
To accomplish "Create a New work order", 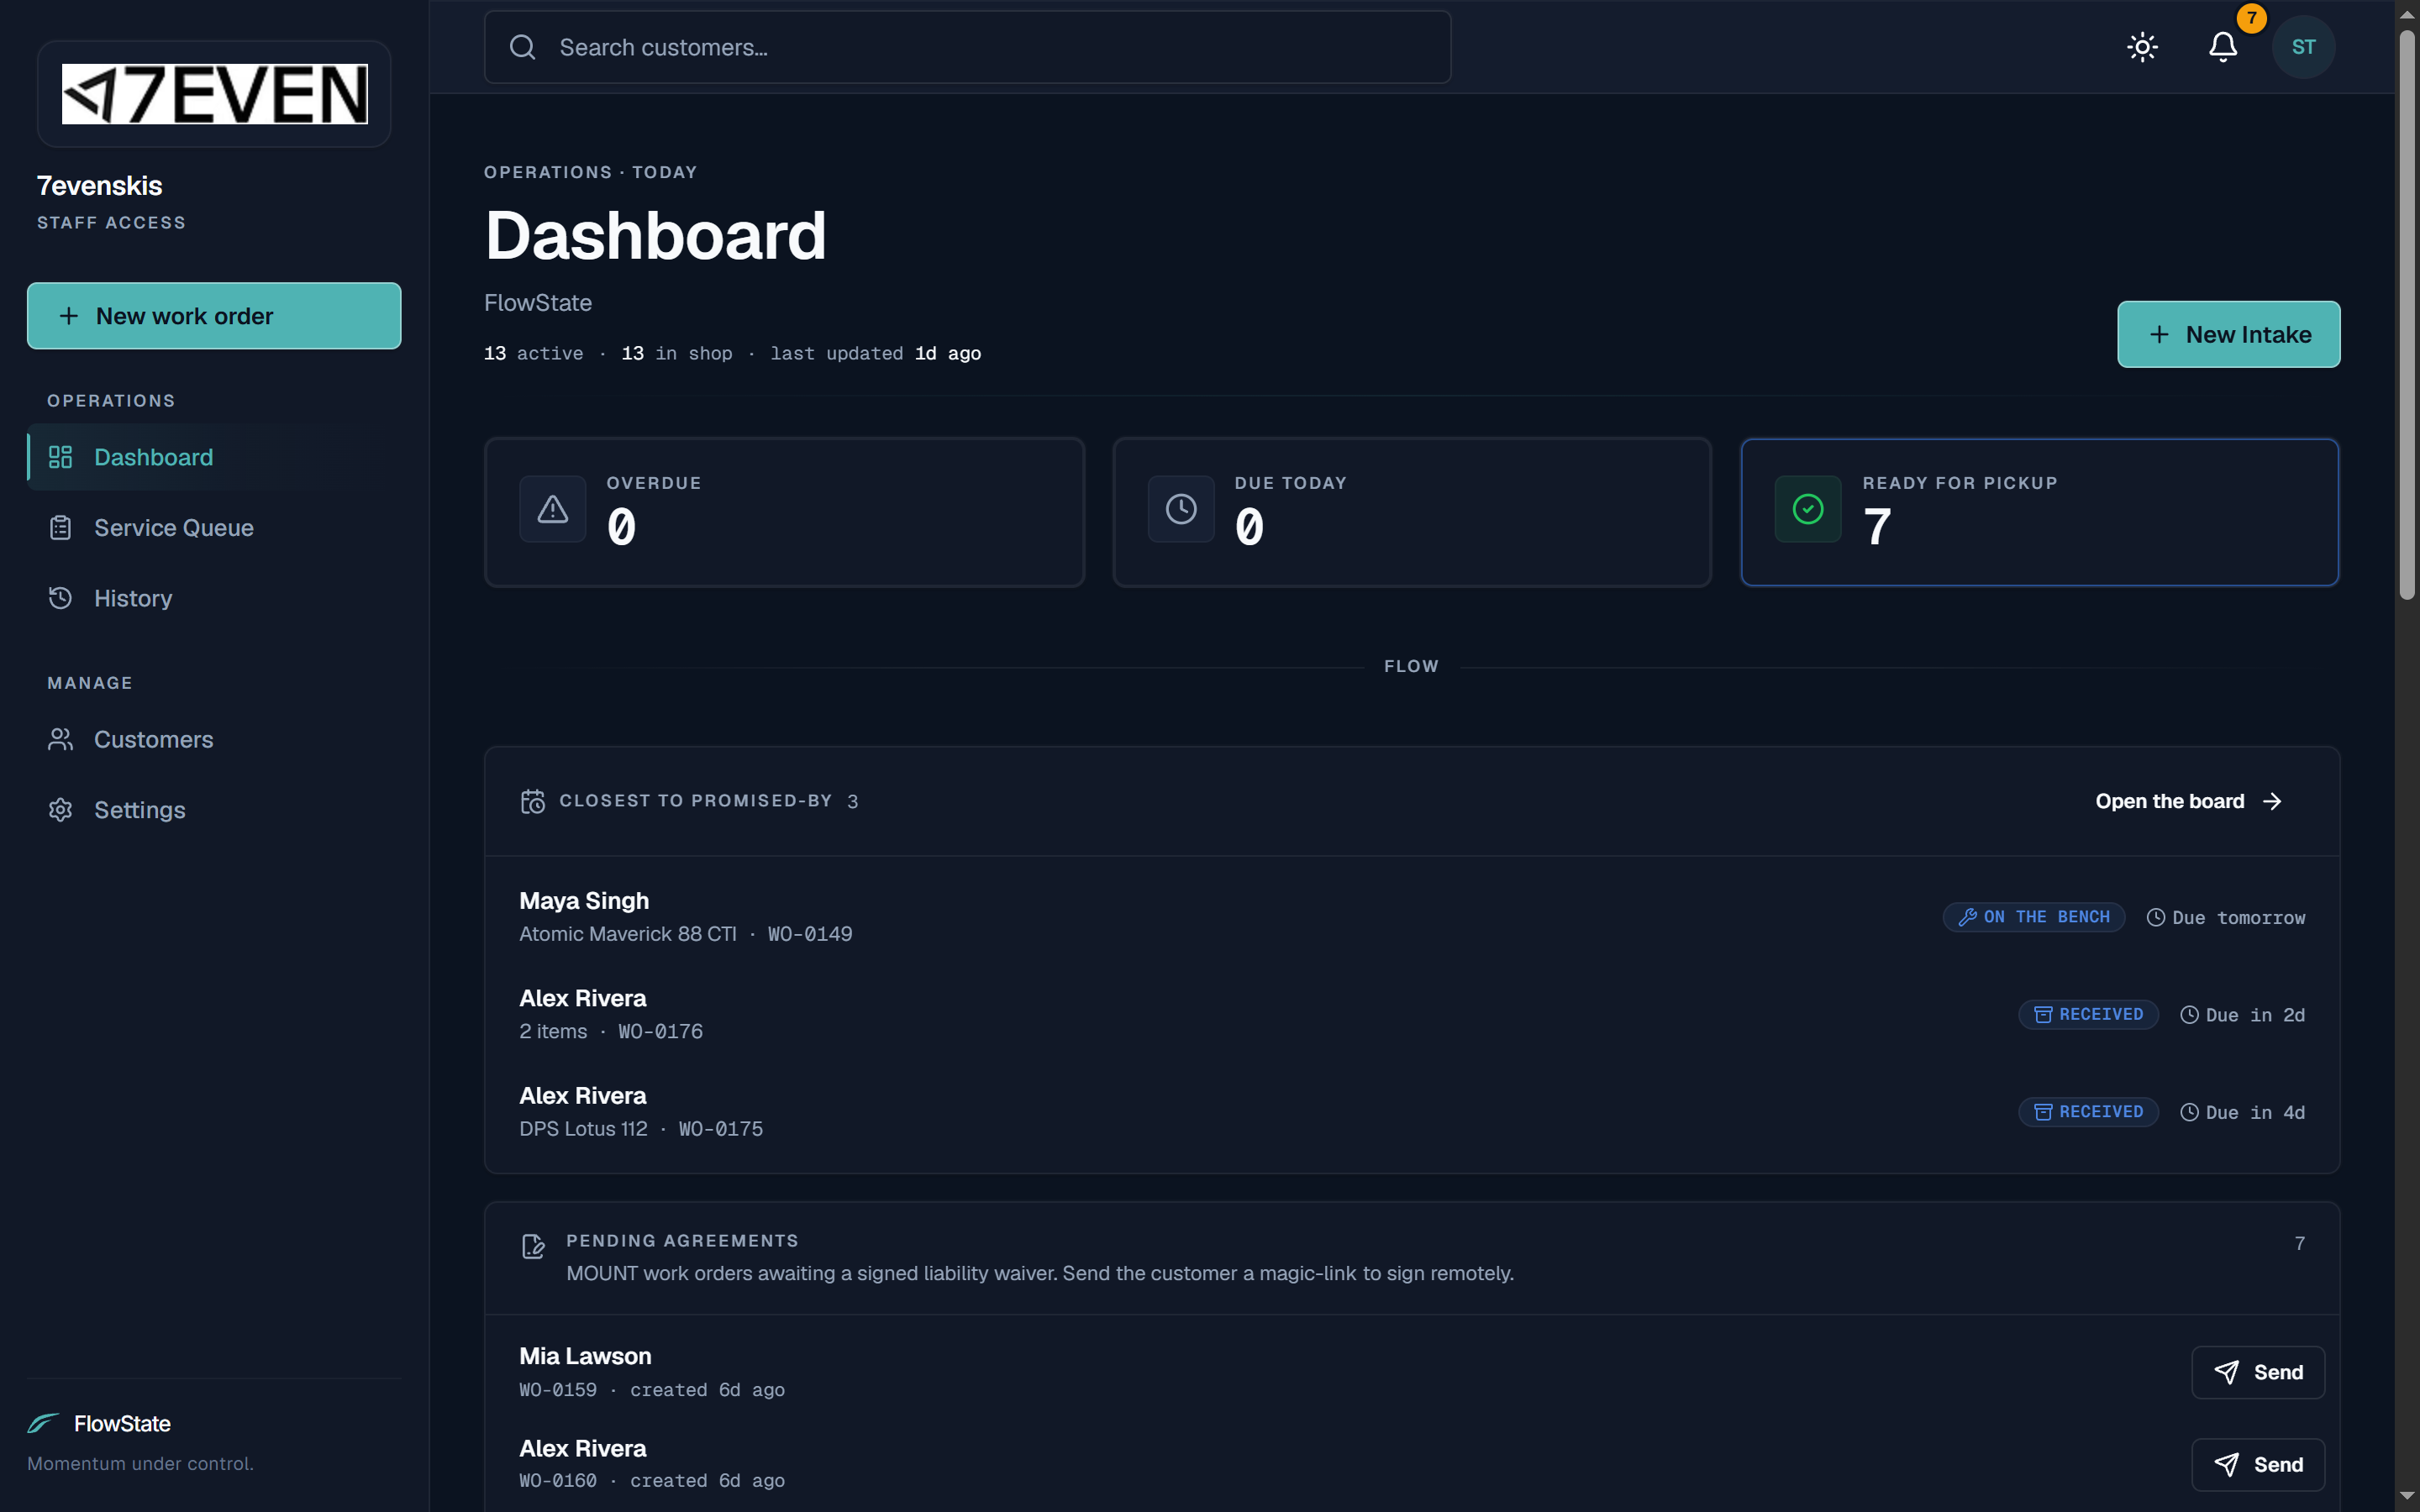I will tap(214, 316).
